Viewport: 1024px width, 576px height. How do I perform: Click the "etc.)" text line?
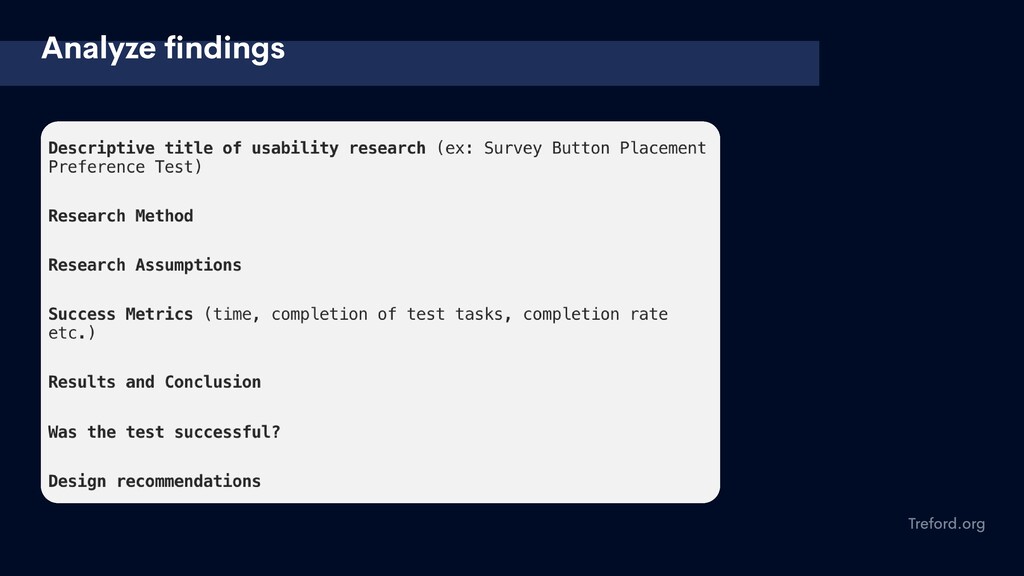pyautogui.click(x=72, y=333)
